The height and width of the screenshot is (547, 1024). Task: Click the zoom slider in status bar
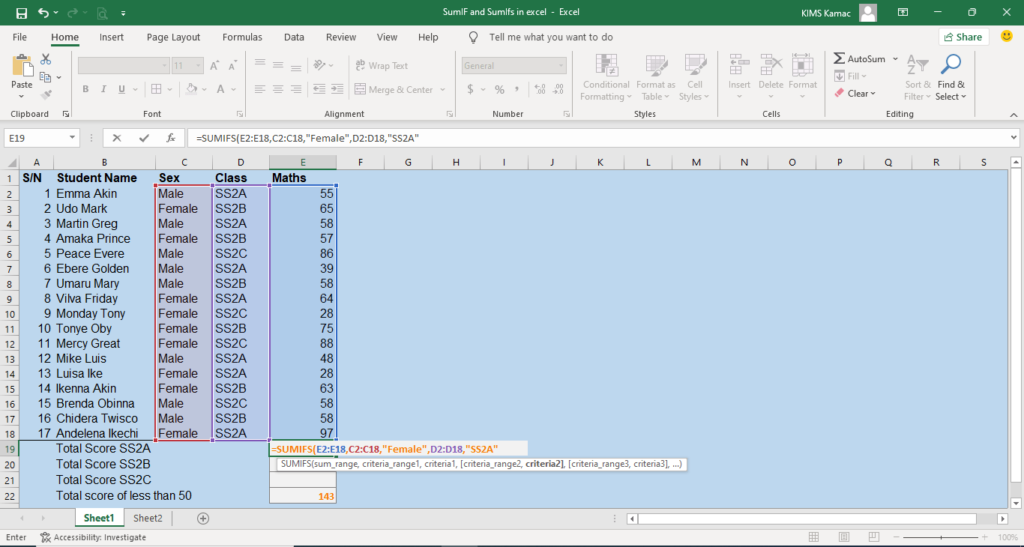coord(941,537)
